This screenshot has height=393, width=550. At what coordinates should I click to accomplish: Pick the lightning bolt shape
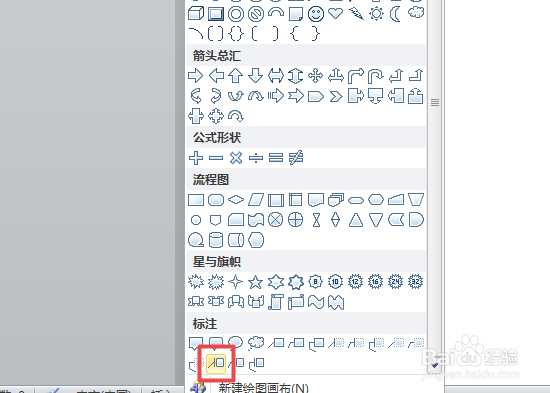point(356,14)
